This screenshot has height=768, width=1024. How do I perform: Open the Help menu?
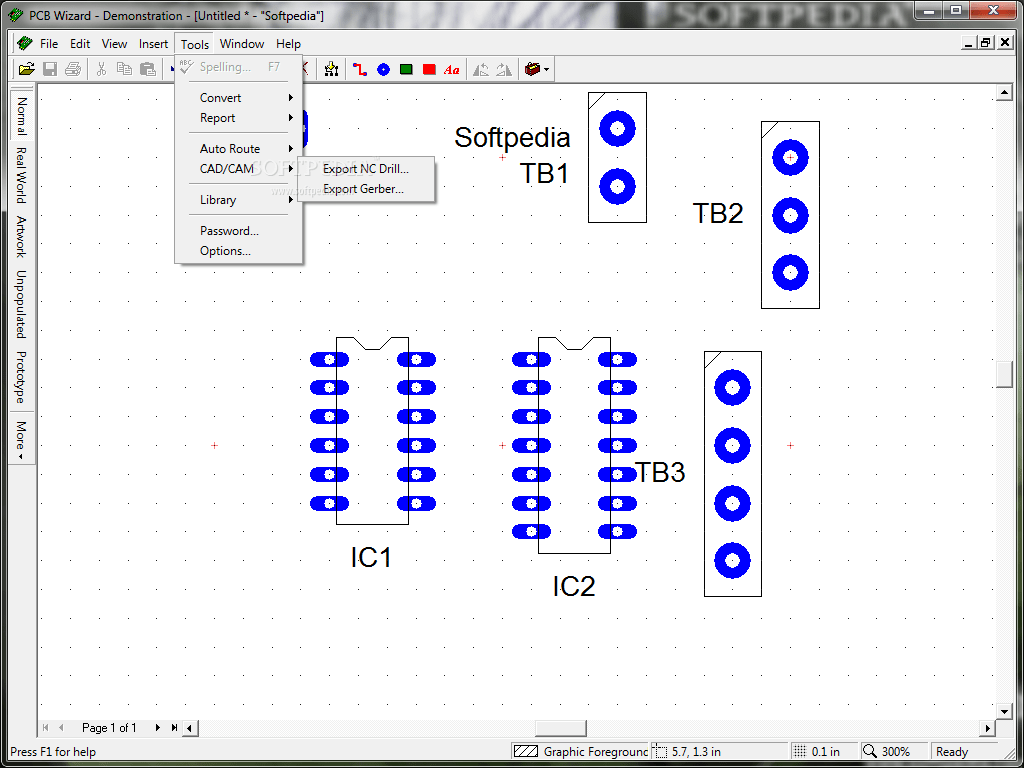(288, 44)
